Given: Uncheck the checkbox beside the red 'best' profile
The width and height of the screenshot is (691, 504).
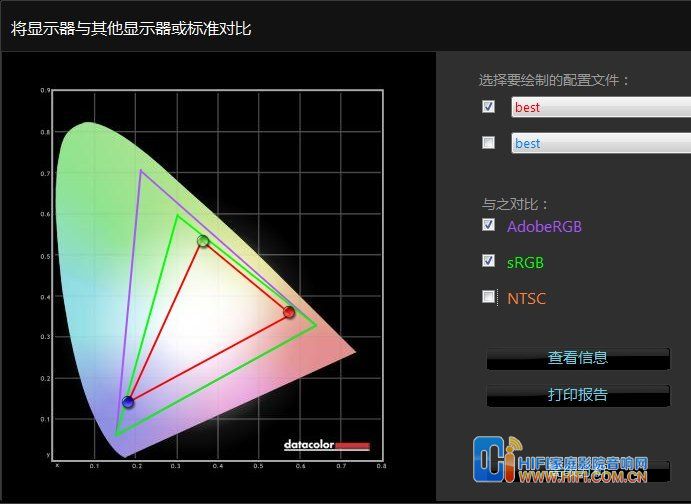Looking at the screenshot, I should pos(488,106).
